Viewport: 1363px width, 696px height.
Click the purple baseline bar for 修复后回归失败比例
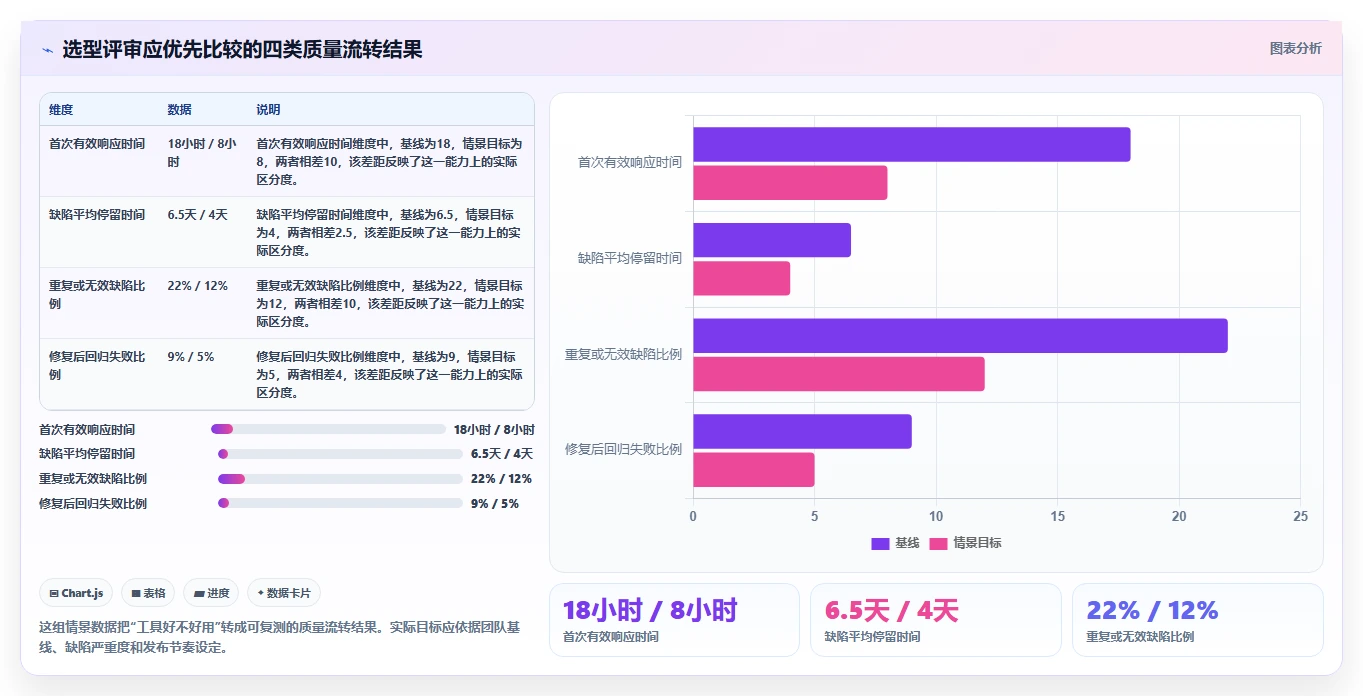[803, 431]
